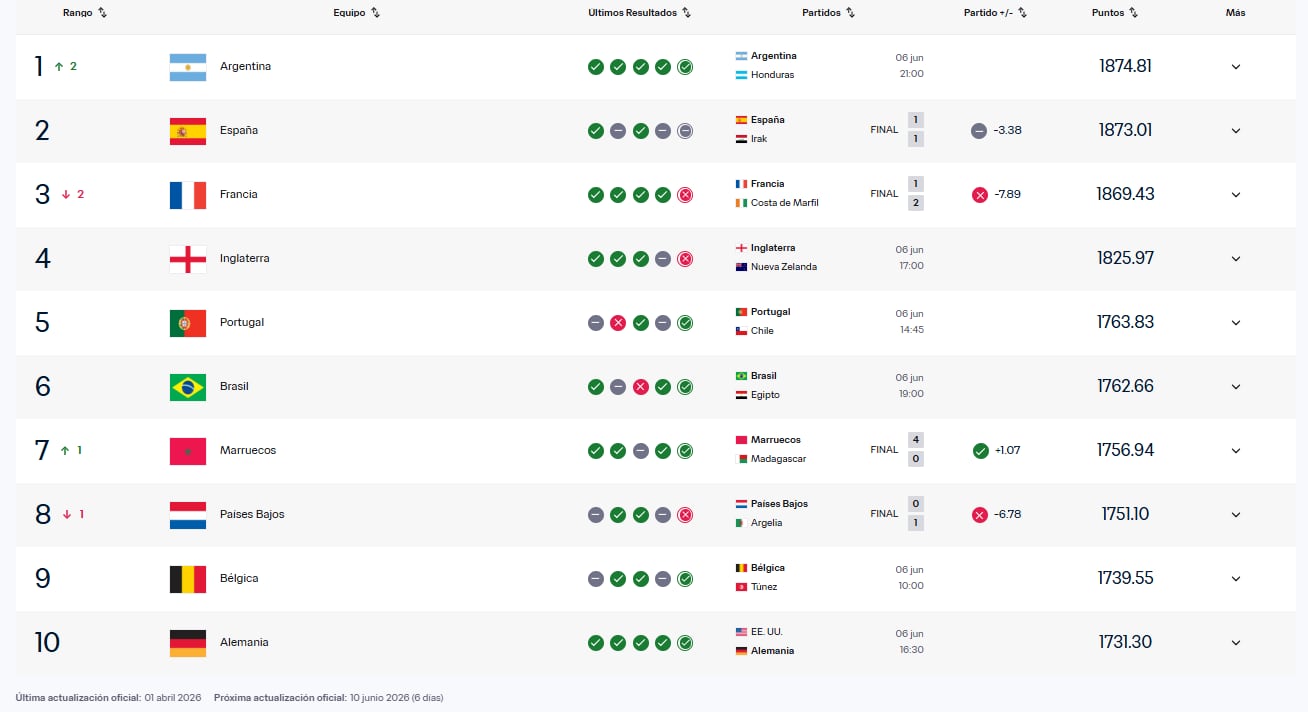1308x712 pixels.
Task: Click the España flag icon
Action: tap(188, 131)
